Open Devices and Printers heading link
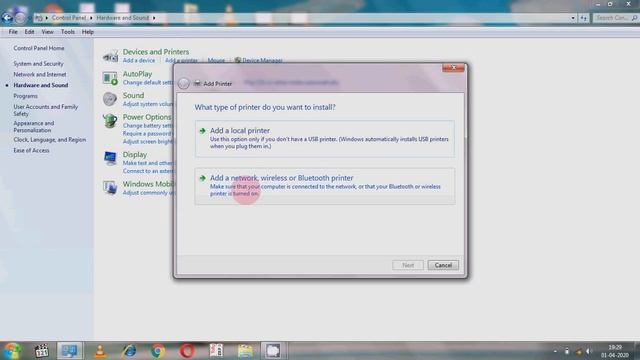This screenshot has width=640, height=360. coord(156,52)
